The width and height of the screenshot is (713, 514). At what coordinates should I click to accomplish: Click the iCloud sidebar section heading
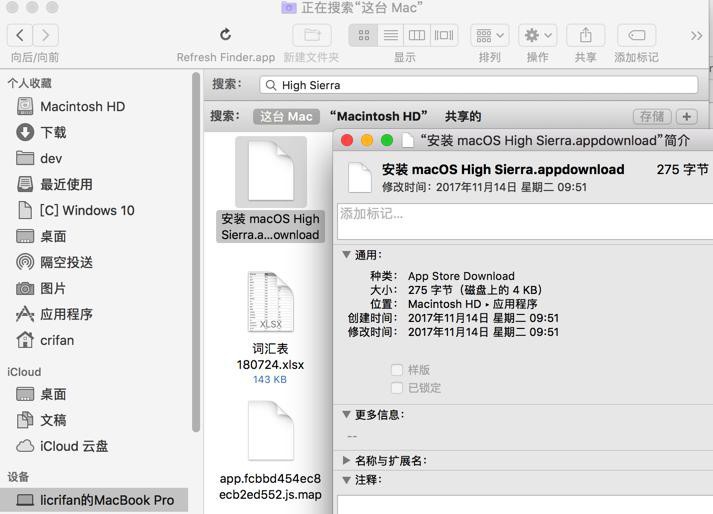24,372
